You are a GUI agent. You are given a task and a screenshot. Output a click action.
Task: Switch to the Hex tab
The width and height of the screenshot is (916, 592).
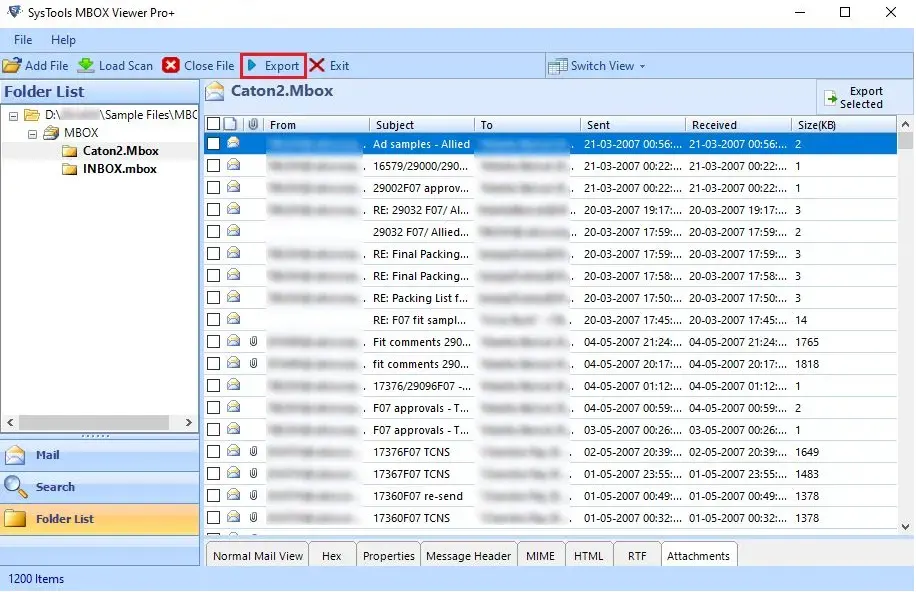pyautogui.click(x=331, y=556)
